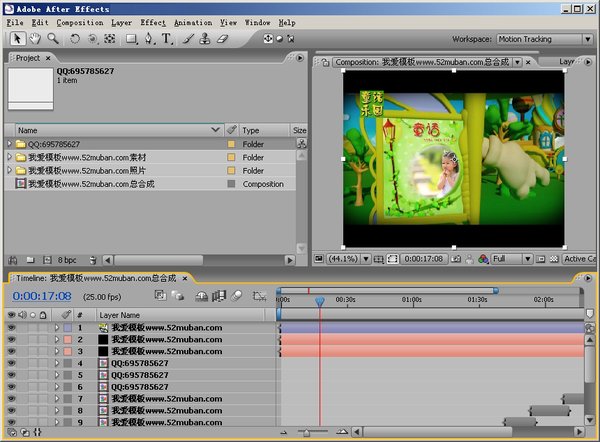Select the Pan Behind tool

(x=110, y=39)
